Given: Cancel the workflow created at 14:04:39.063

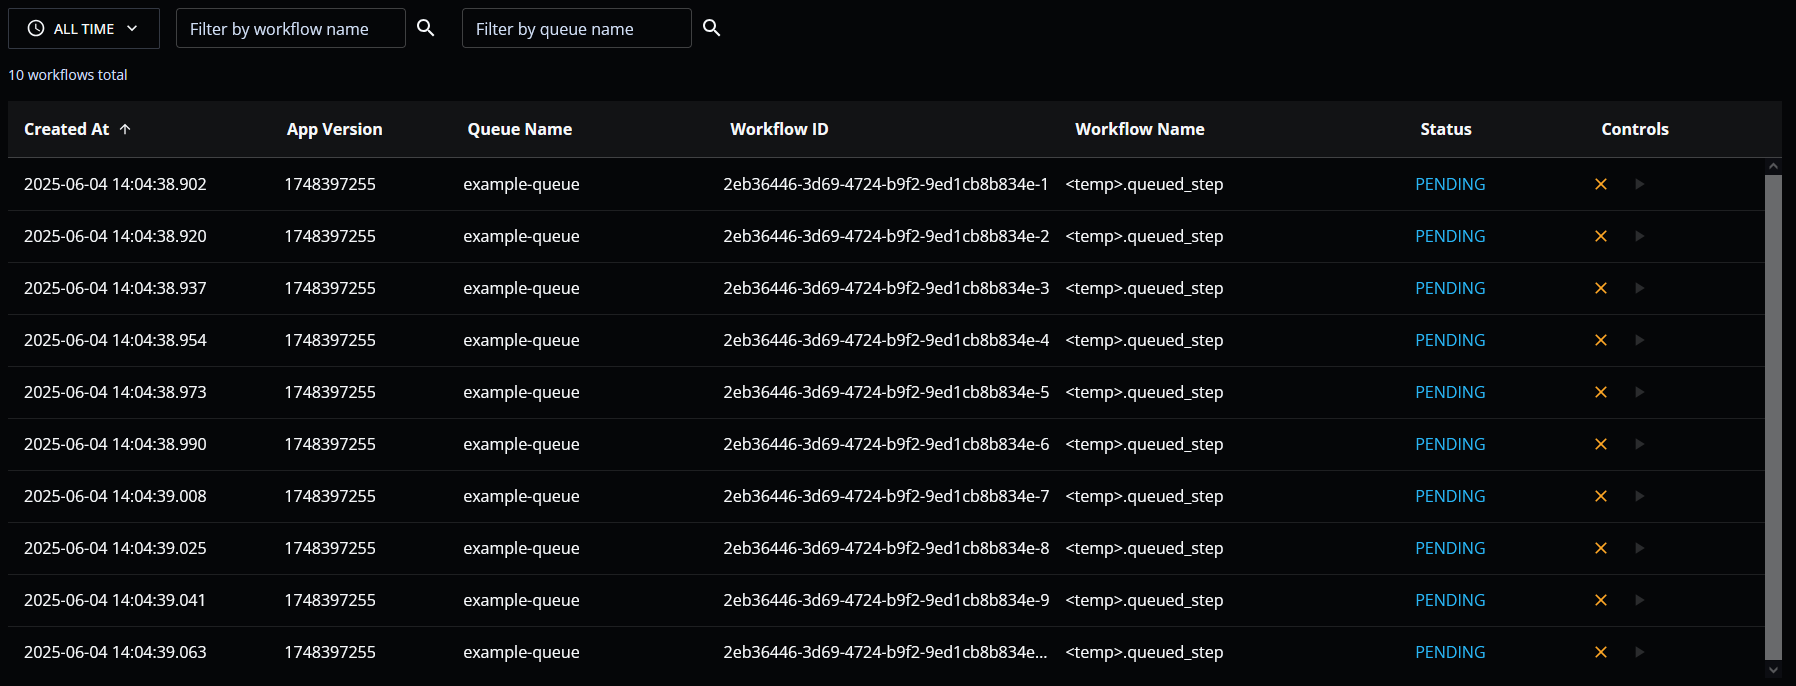Looking at the screenshot, I should click(1600, 652).
